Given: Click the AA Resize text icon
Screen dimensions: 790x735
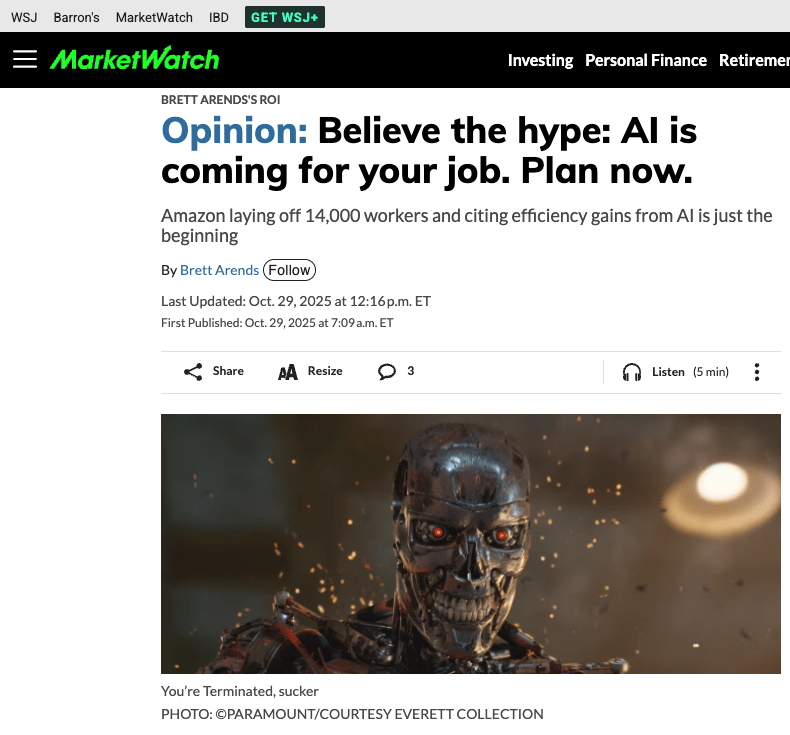Looking at the screenshot, I should pyautogui.click(x=288, y=372).
